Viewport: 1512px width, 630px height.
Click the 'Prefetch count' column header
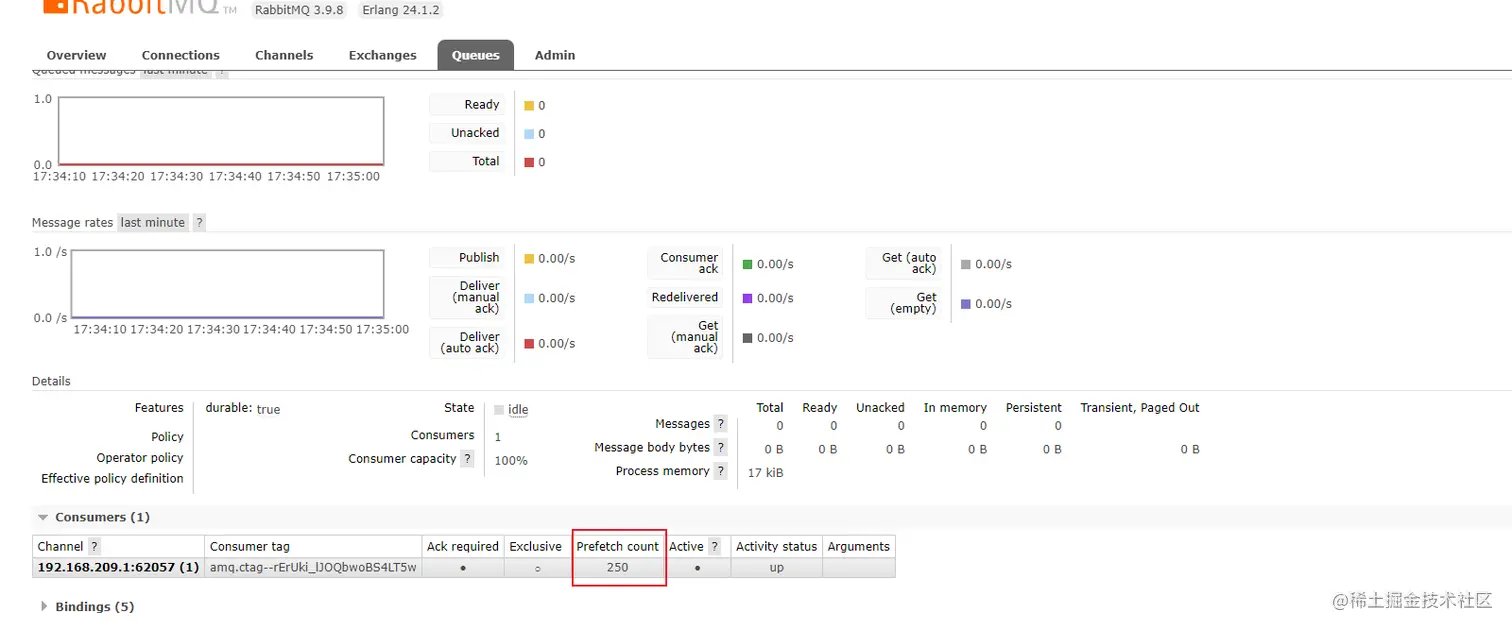(x=618, y=546)
